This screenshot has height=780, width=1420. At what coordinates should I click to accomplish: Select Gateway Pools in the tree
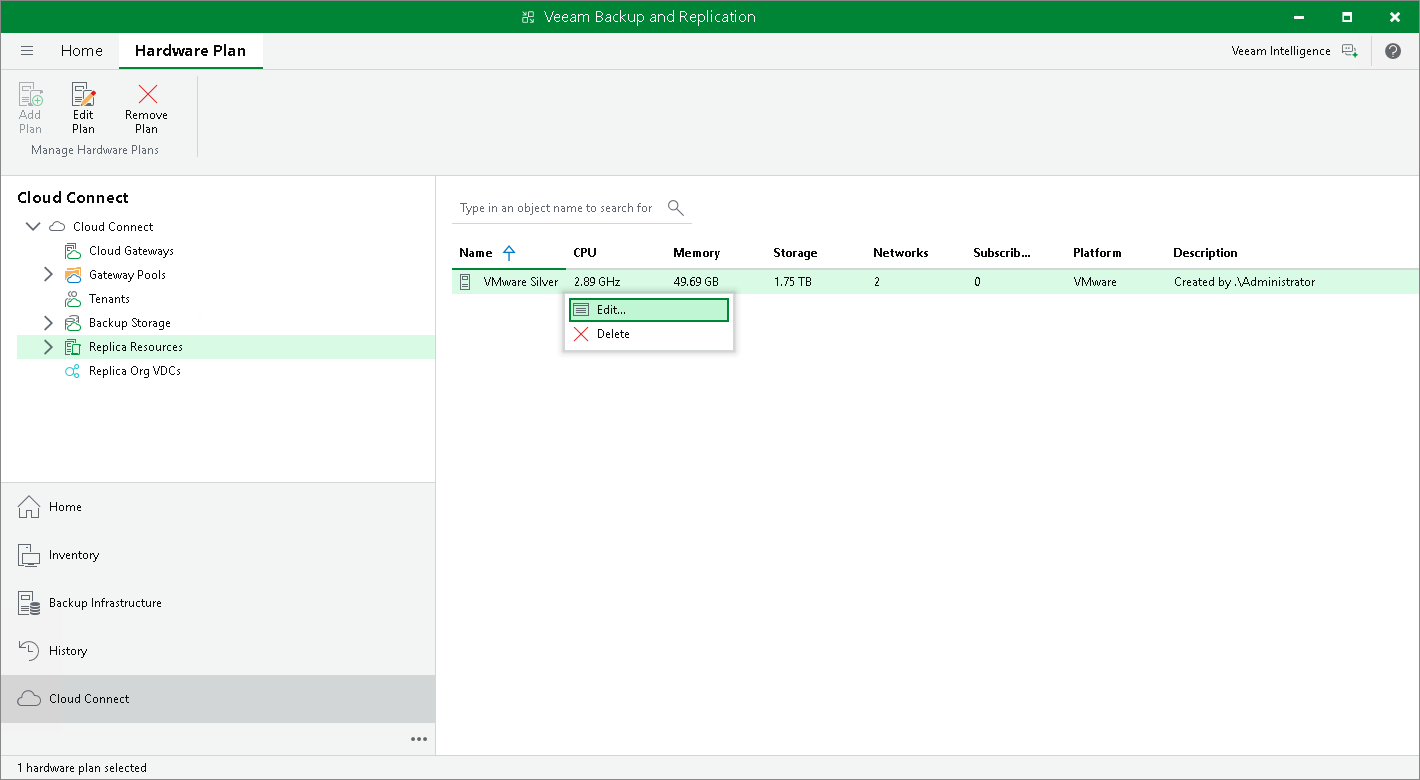tap(127, 275)
